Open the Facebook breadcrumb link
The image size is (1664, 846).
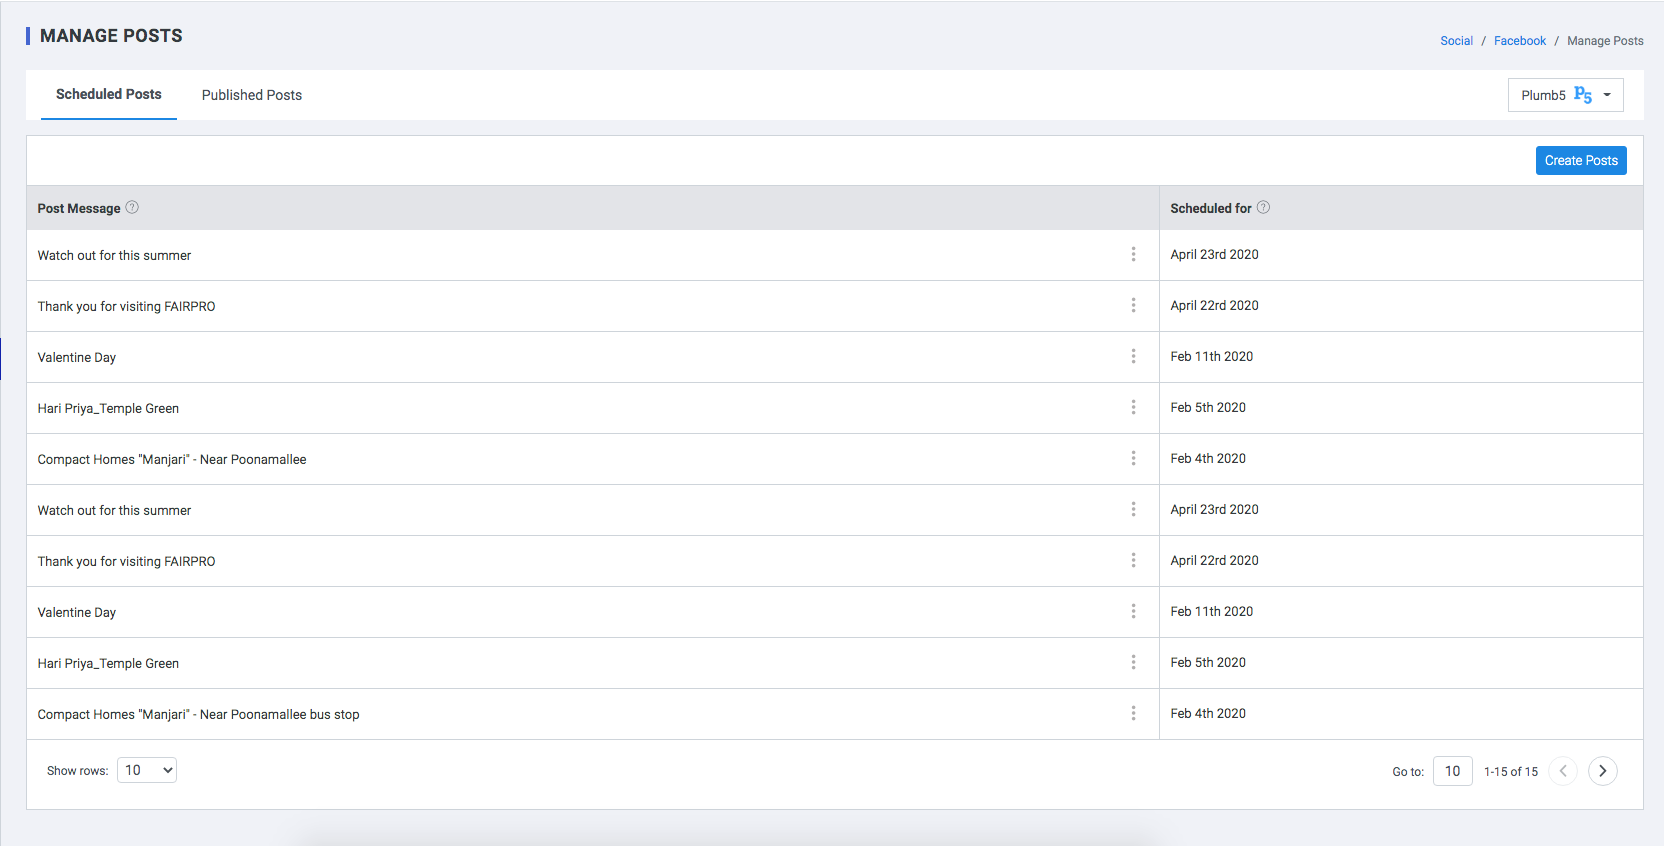(x=1520, y=41)
